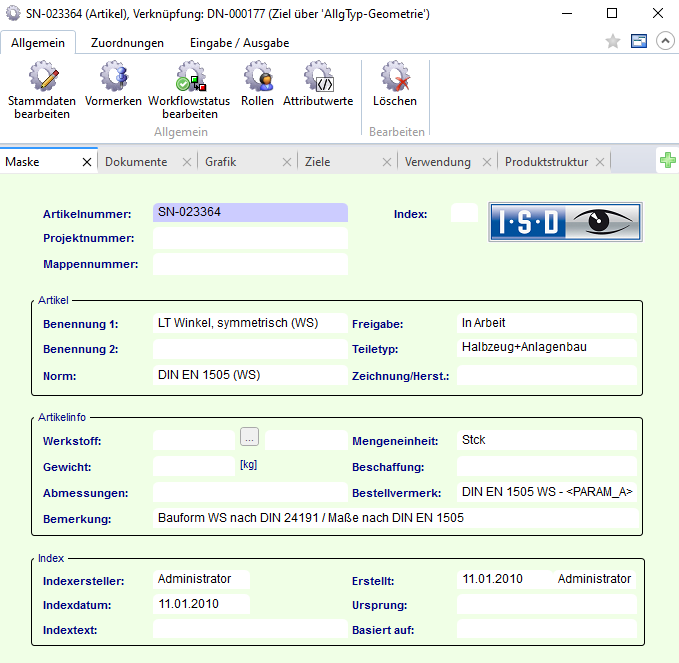Viewport: 679px width, 663px height.
Task: Close the Verwendung tab
Action: pyautogui.click(x=487, y=162)
